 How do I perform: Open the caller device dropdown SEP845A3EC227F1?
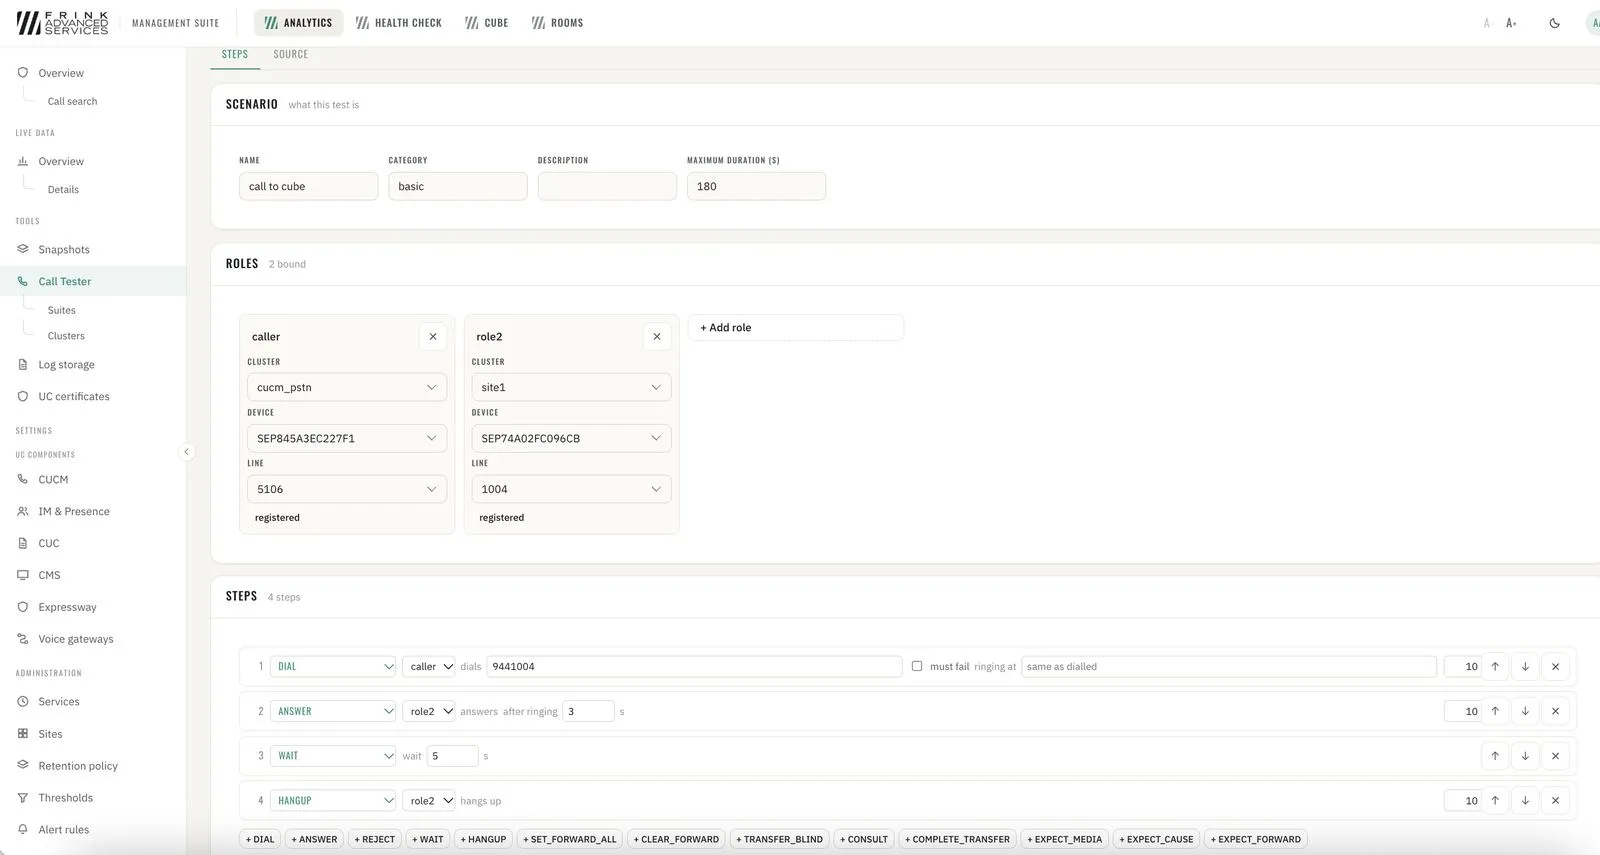(x=347, y=439)
